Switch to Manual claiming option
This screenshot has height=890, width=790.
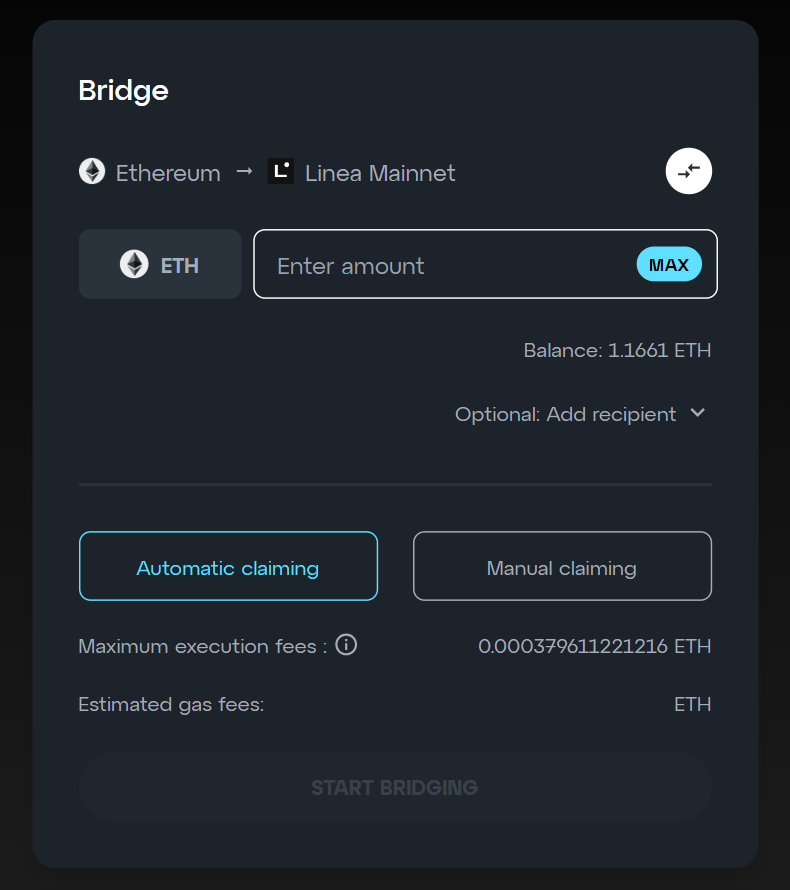pos(562,566)
